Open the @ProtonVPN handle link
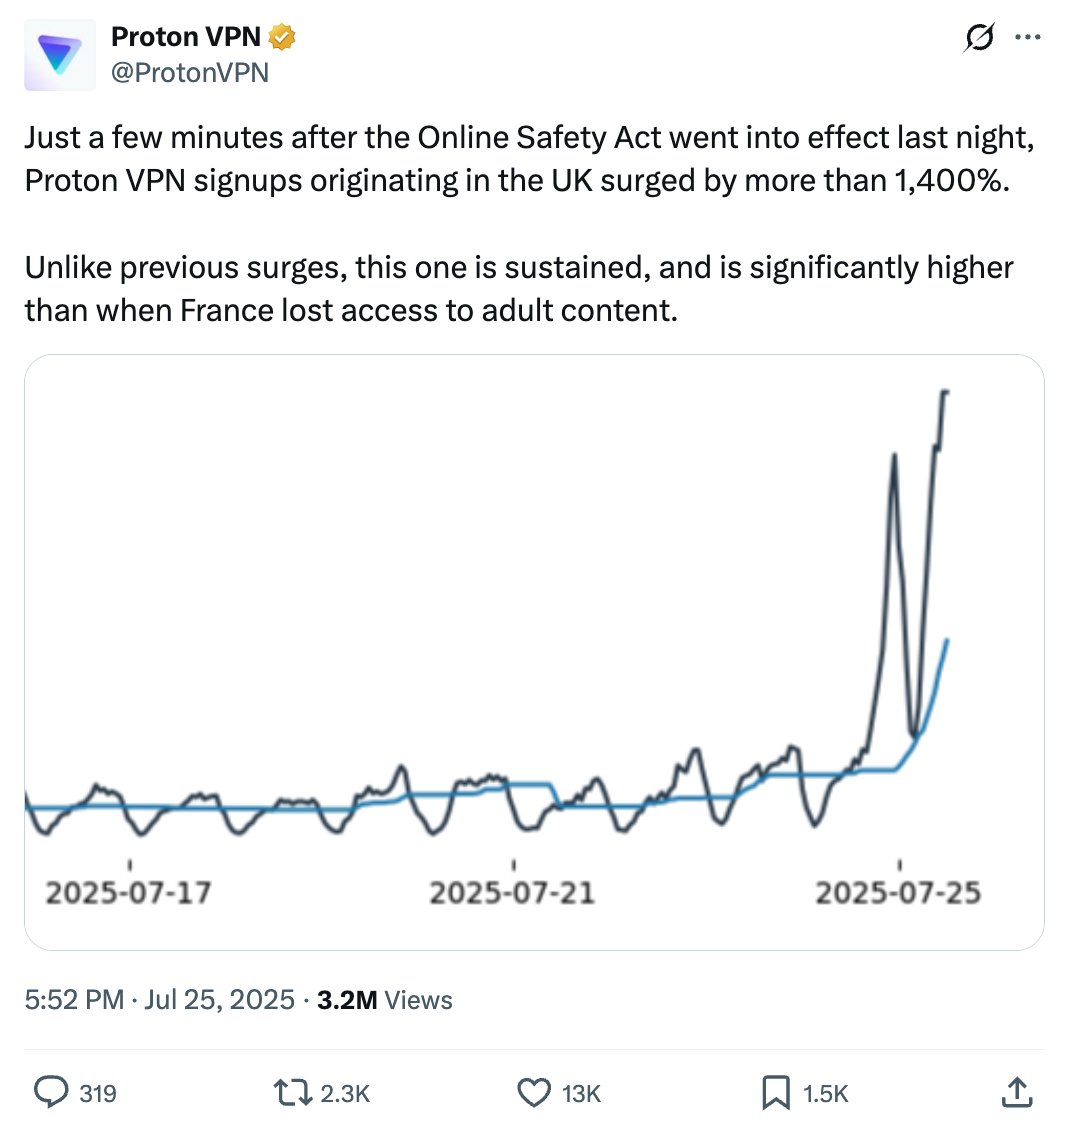This screenshot has width=1068, height=1126. coord(190,72)
